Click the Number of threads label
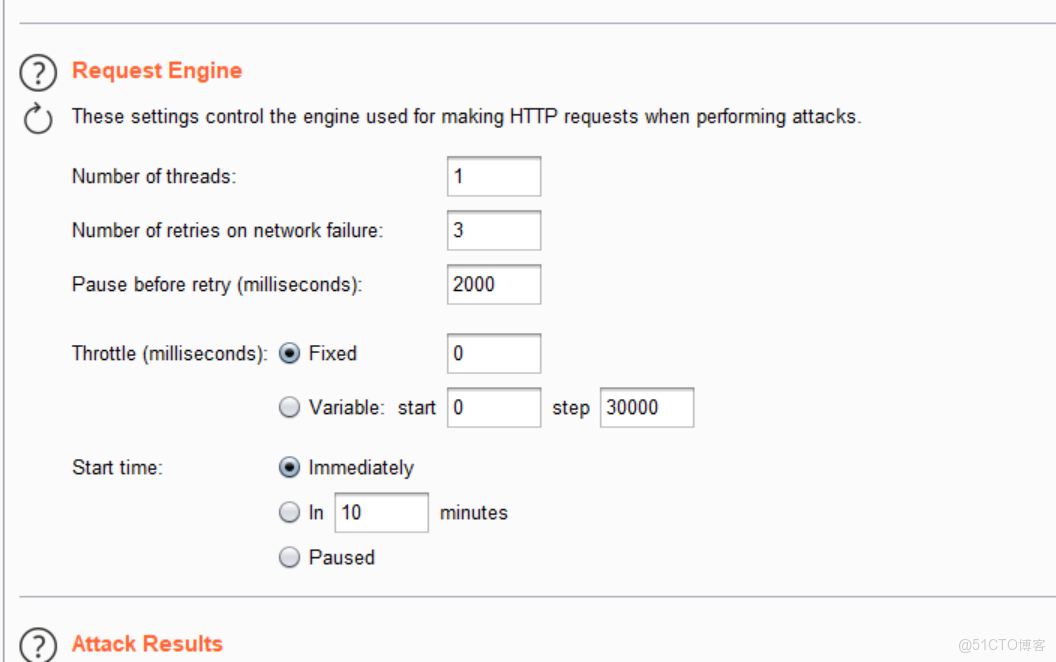 click(154, 177)
